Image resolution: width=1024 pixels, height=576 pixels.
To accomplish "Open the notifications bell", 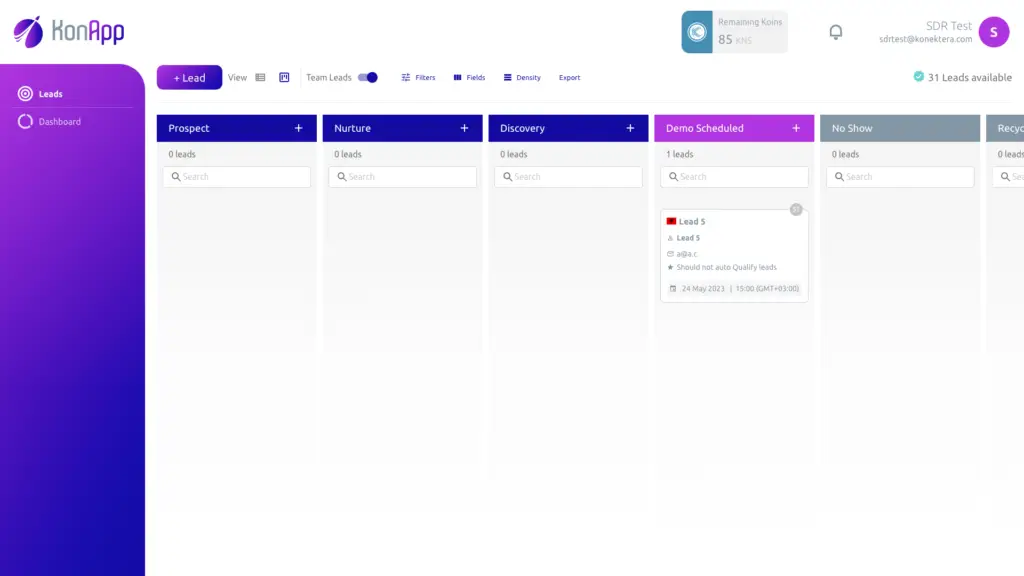I will click(x=836, y=32).
